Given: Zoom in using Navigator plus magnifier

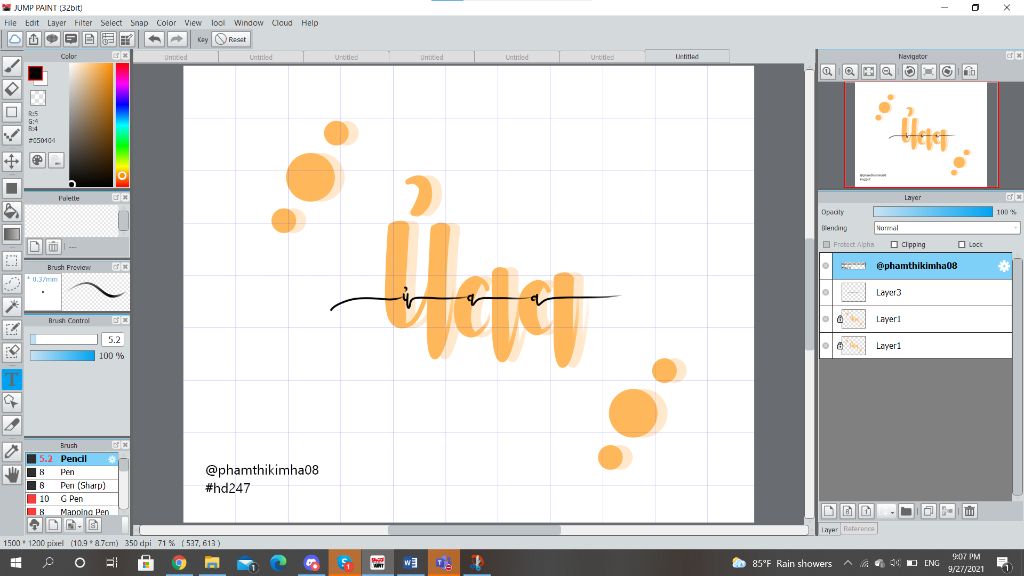Looking at the screenshot, I should point(850,72).
